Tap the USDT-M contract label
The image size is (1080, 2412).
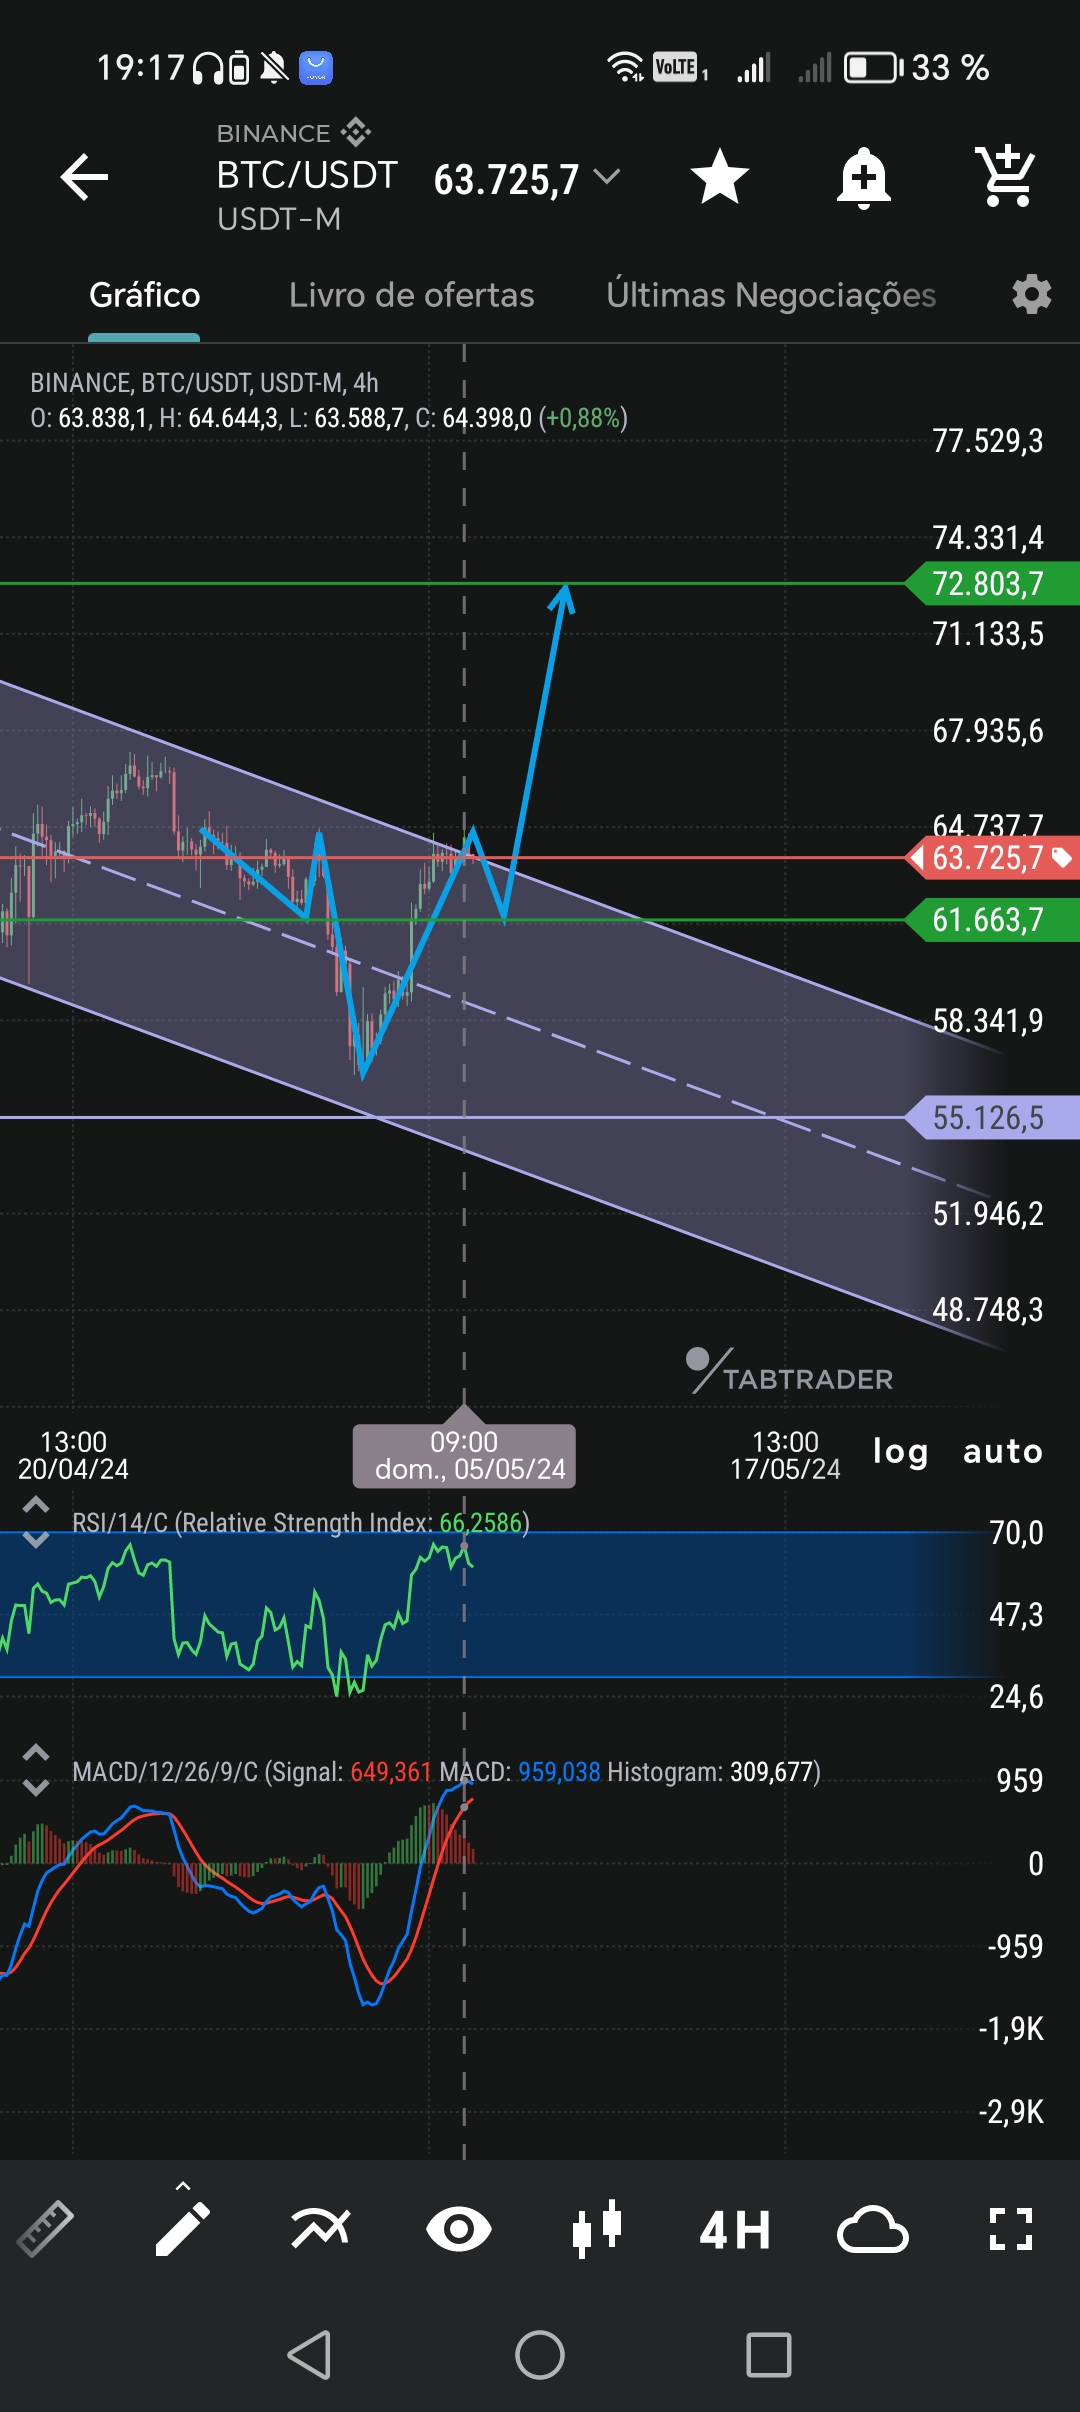click(279, 219)
